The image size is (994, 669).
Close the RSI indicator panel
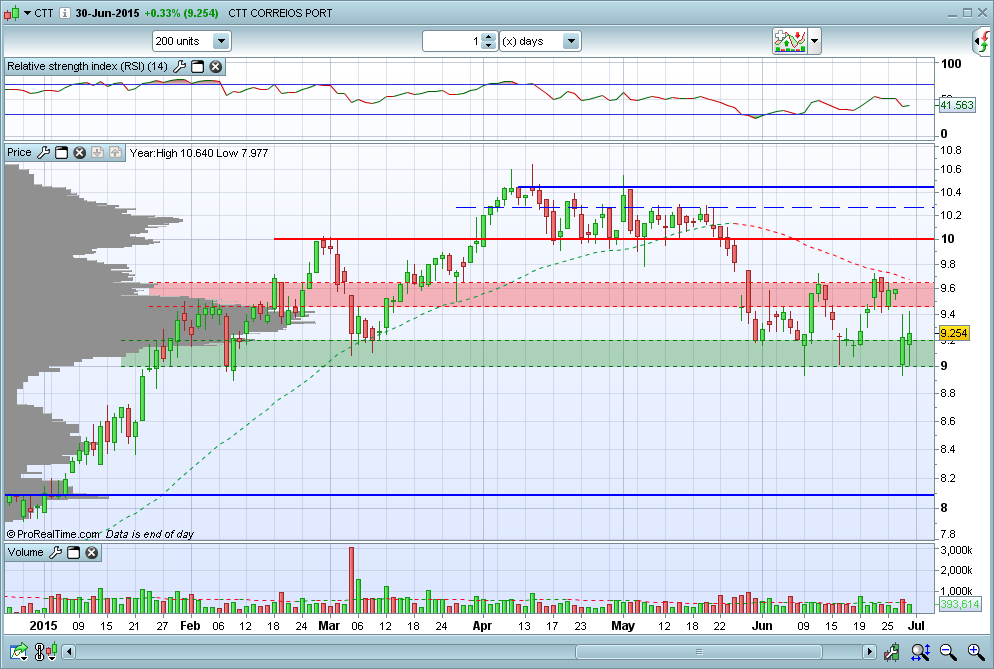[x=216, y=67]
